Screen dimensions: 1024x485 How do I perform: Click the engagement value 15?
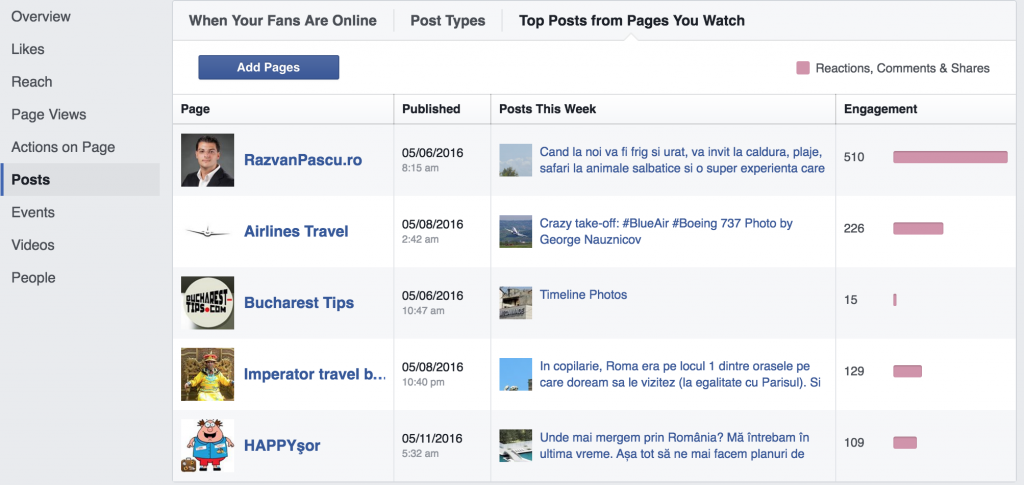[x=850, y=300]
